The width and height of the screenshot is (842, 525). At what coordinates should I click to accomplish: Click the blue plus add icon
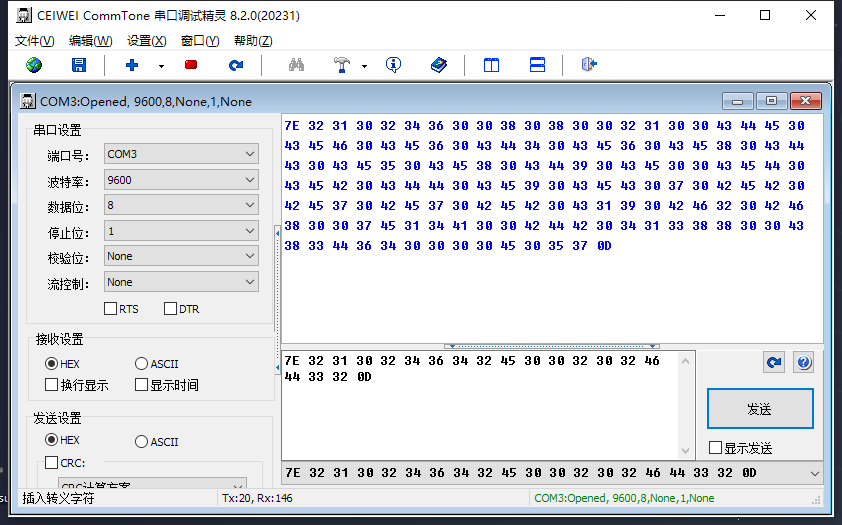pos(132,65)
